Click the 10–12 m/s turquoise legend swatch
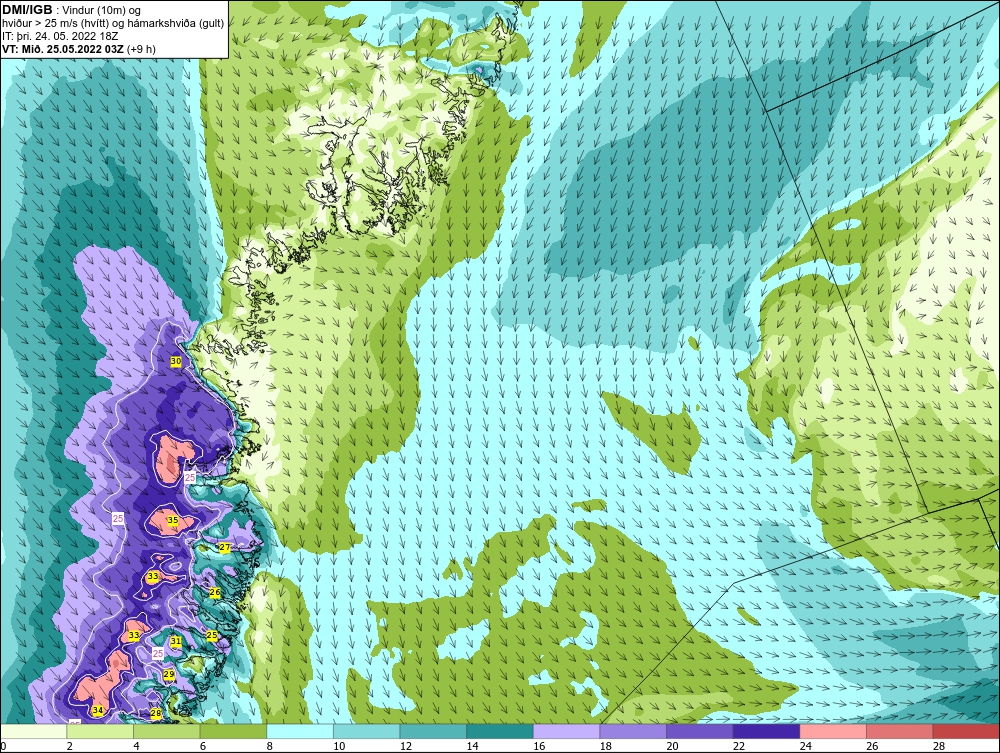The image size is (1000, 753). pos(366,731)
